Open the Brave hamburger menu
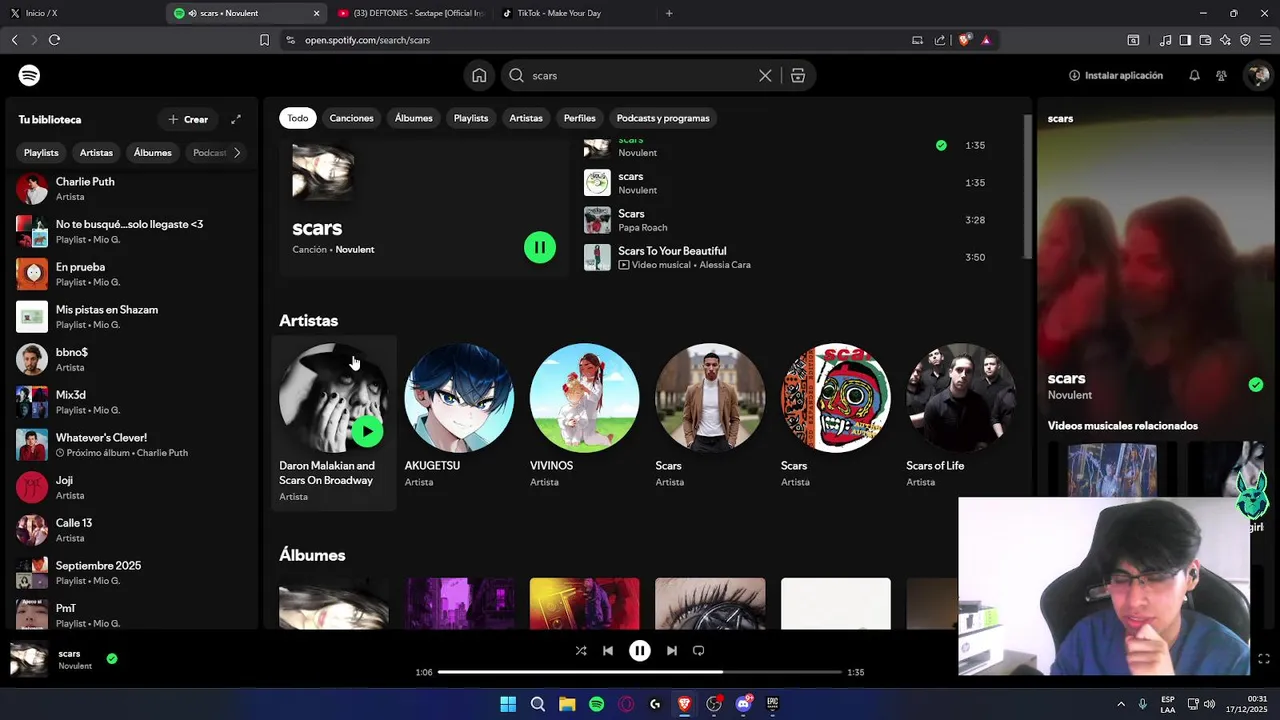1280x720 pixels. tap(1265, 40)
